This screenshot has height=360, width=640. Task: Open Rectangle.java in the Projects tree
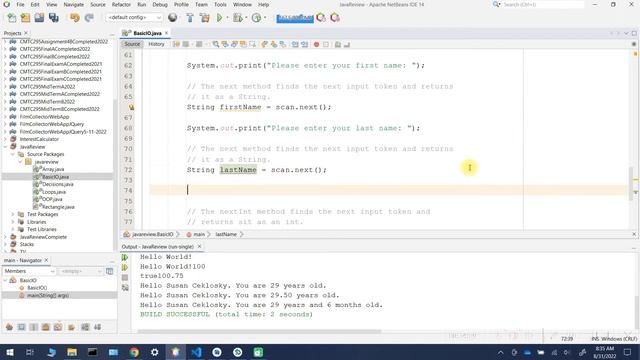(x=58, y=207)
